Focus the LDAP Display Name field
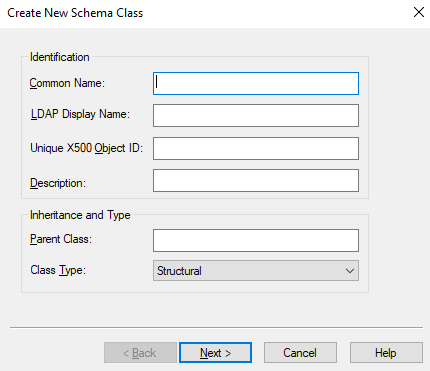This screenshot has height=371, width=430. pos(256,115)
